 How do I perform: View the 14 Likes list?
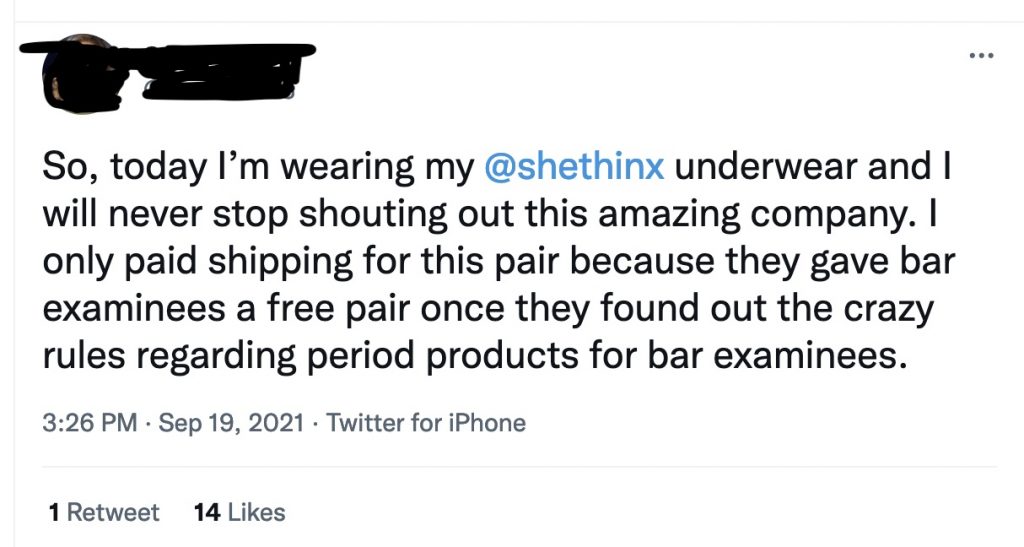pos(240,512)
